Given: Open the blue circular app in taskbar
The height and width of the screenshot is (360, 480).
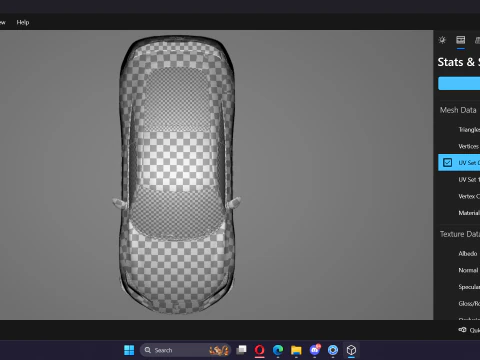Looking at the screenshot, I should point(333,350).
